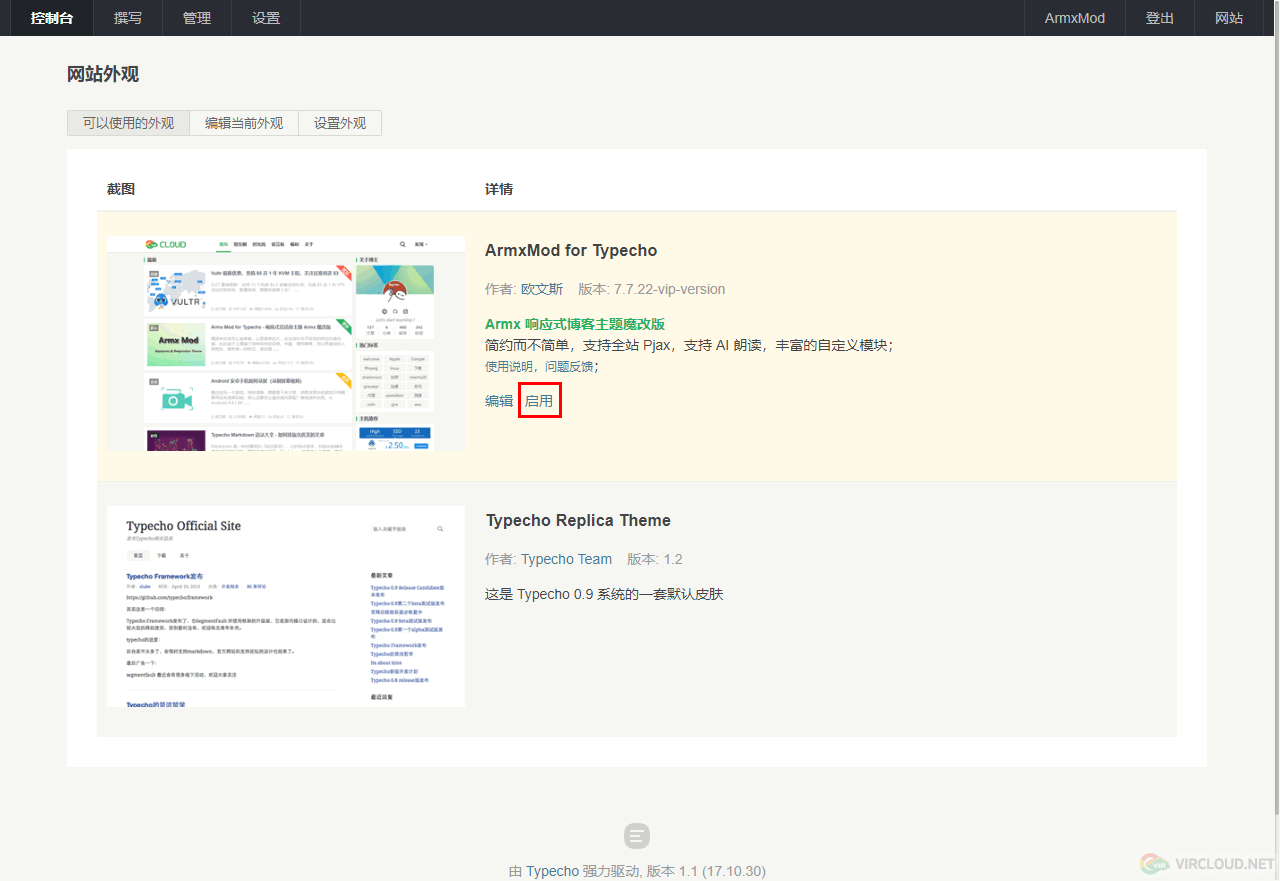
Task: Switch to 设置外观 tab
Action: click(x=340, y=123)
